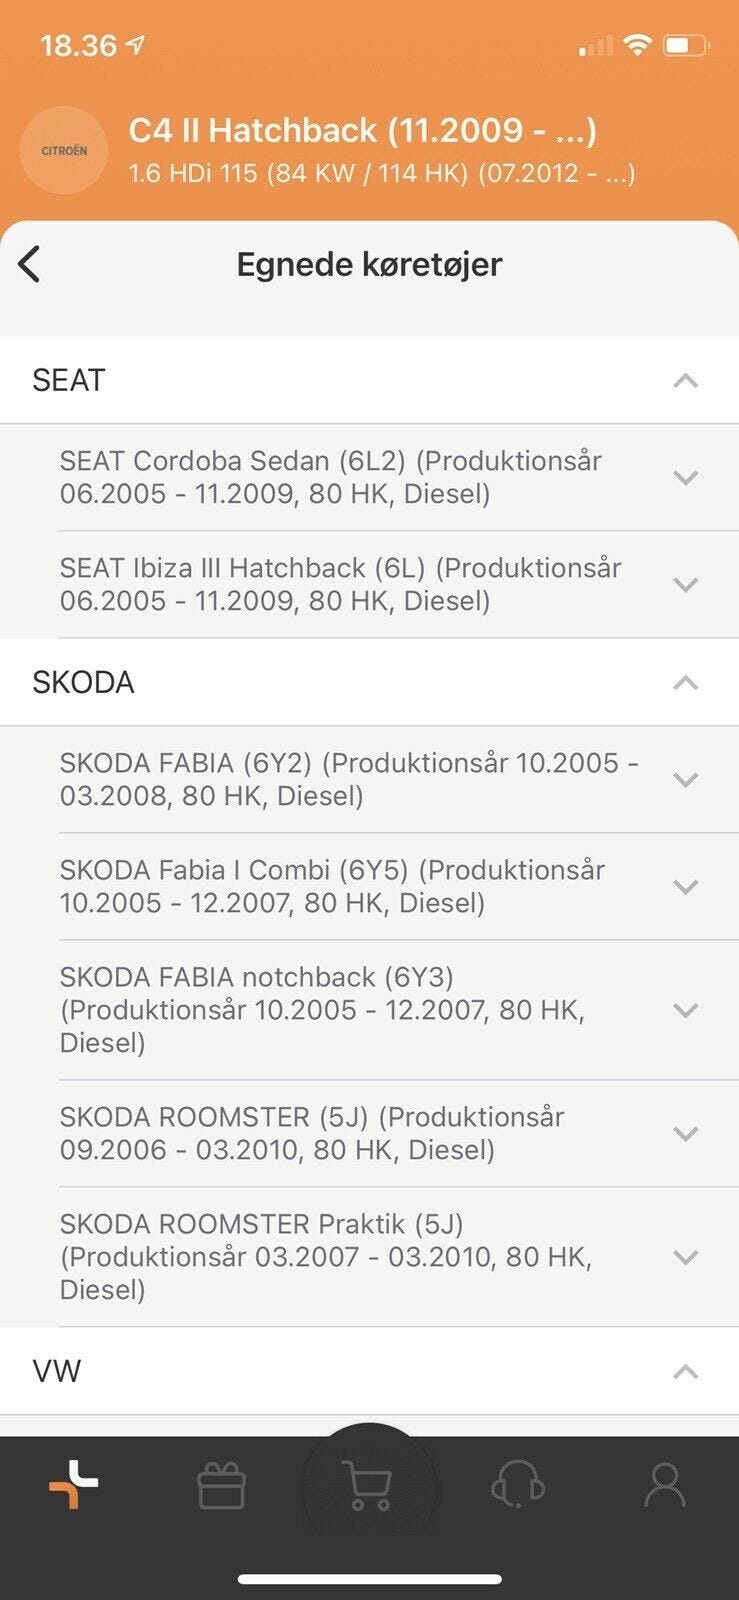Tap the C4 II Hatchback vehicle title
739x1600 pixels.
click(x=362, y=130)
